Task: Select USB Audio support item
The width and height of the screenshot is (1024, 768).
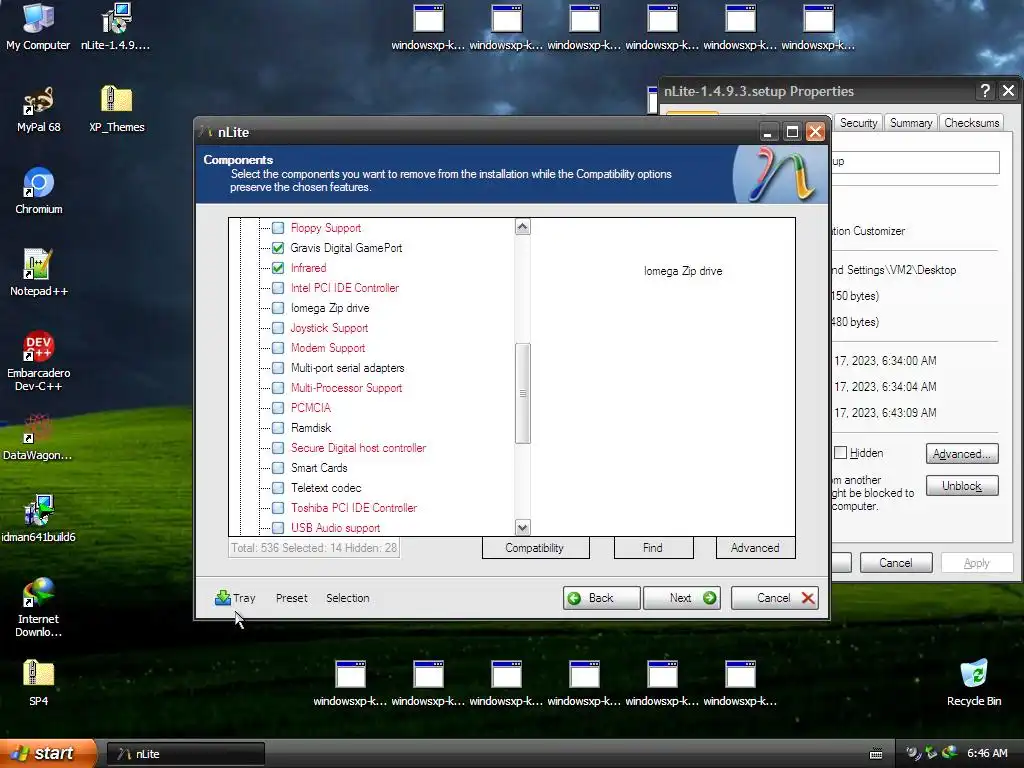Action: [335, 528]
